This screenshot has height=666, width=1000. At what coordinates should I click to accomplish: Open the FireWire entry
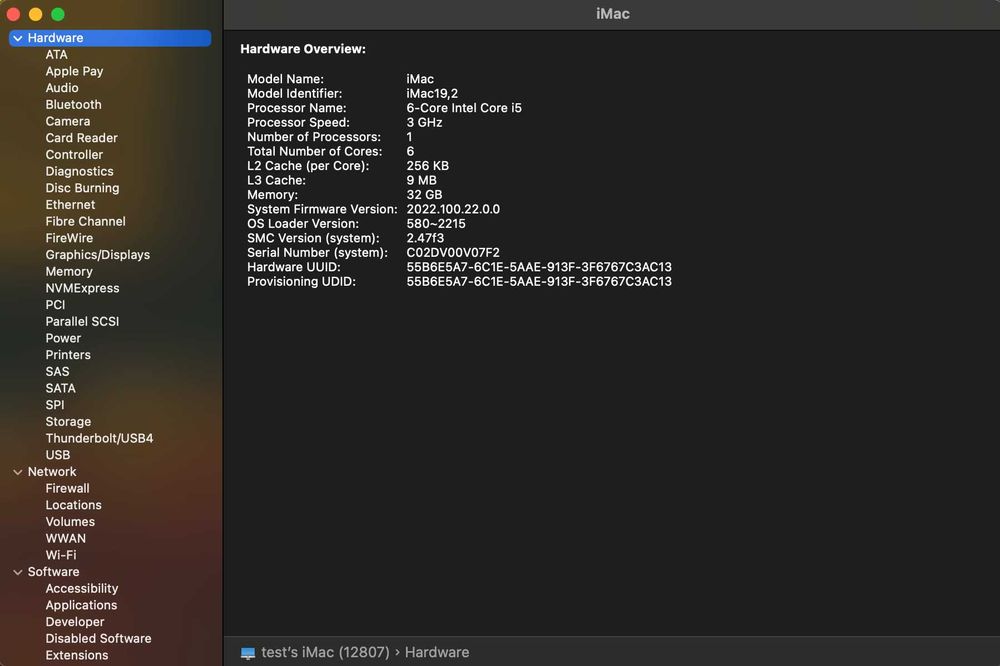click(x=69, y=238)
